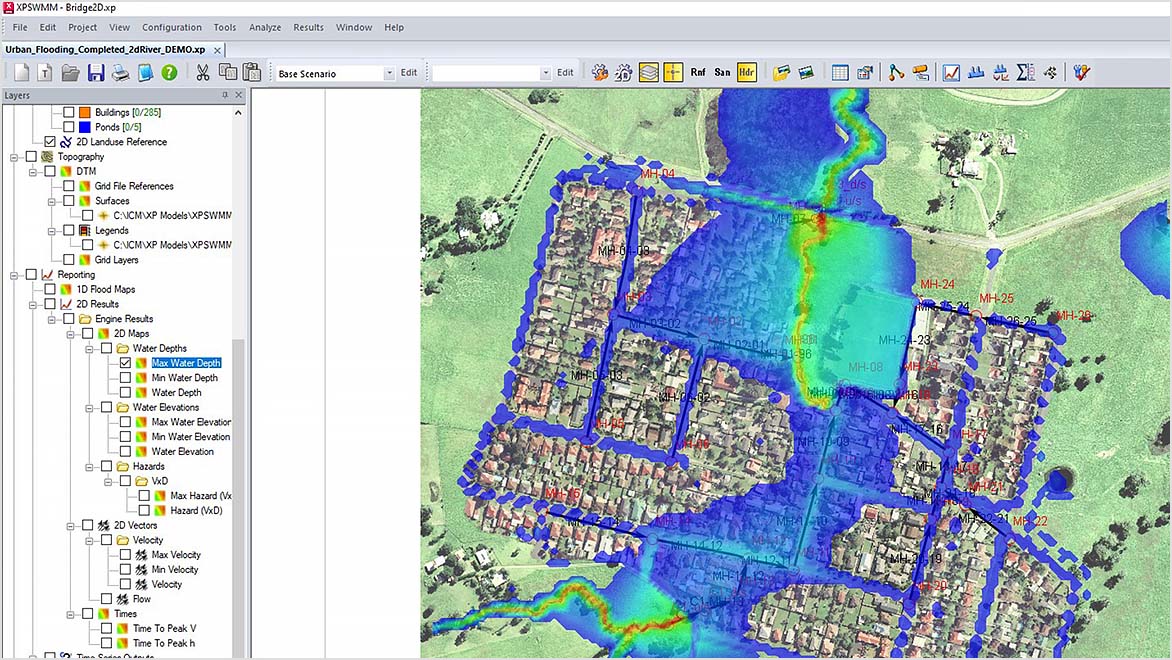
Task: Enable the Max Velocity checkbox
Action: [125, 554]
